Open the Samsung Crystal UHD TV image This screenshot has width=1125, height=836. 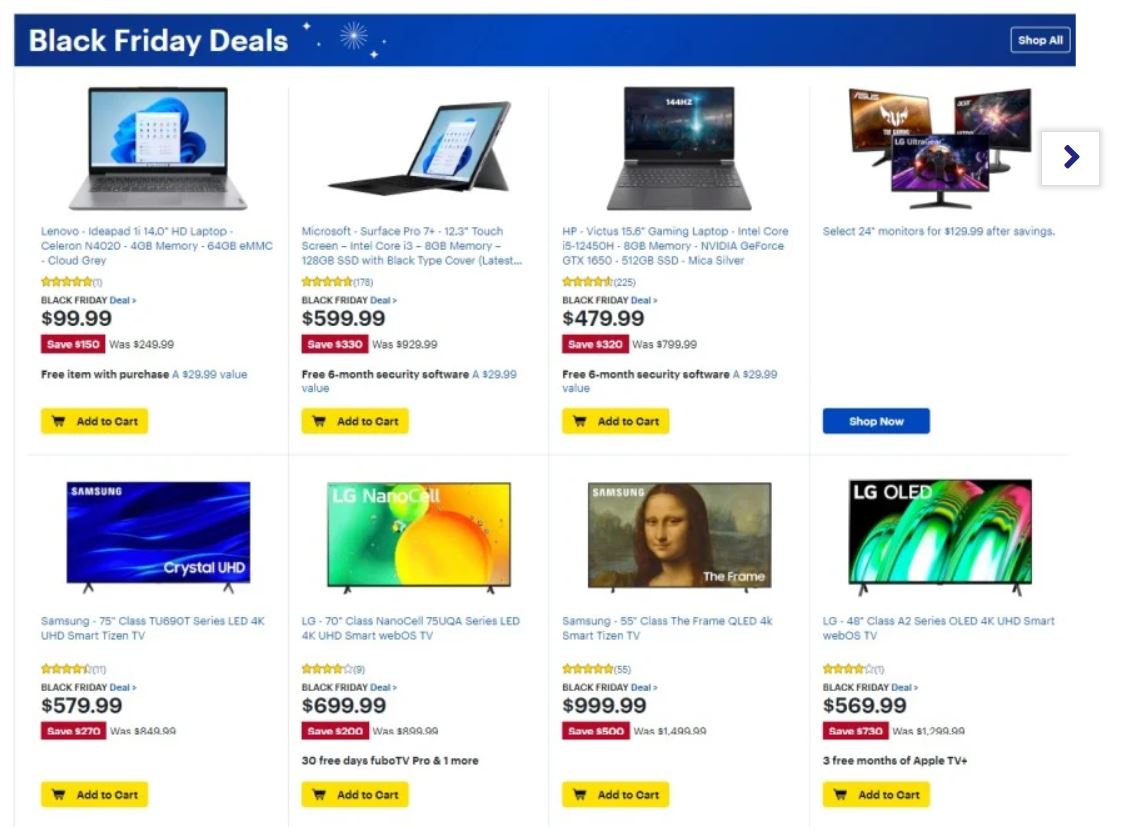[159, 537]
